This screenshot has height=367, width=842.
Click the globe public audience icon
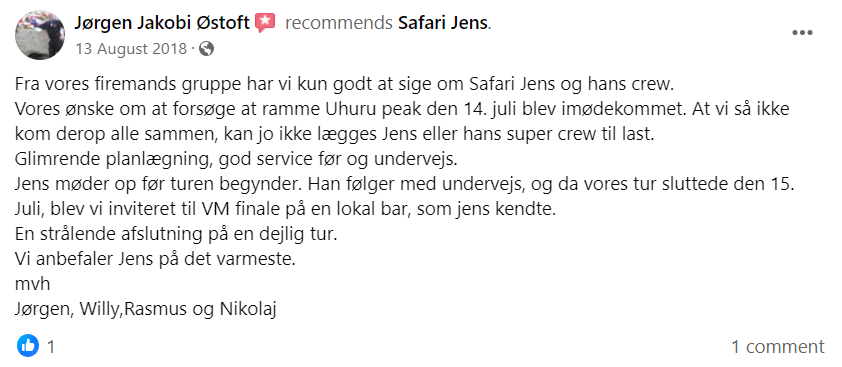pos(206,49)
